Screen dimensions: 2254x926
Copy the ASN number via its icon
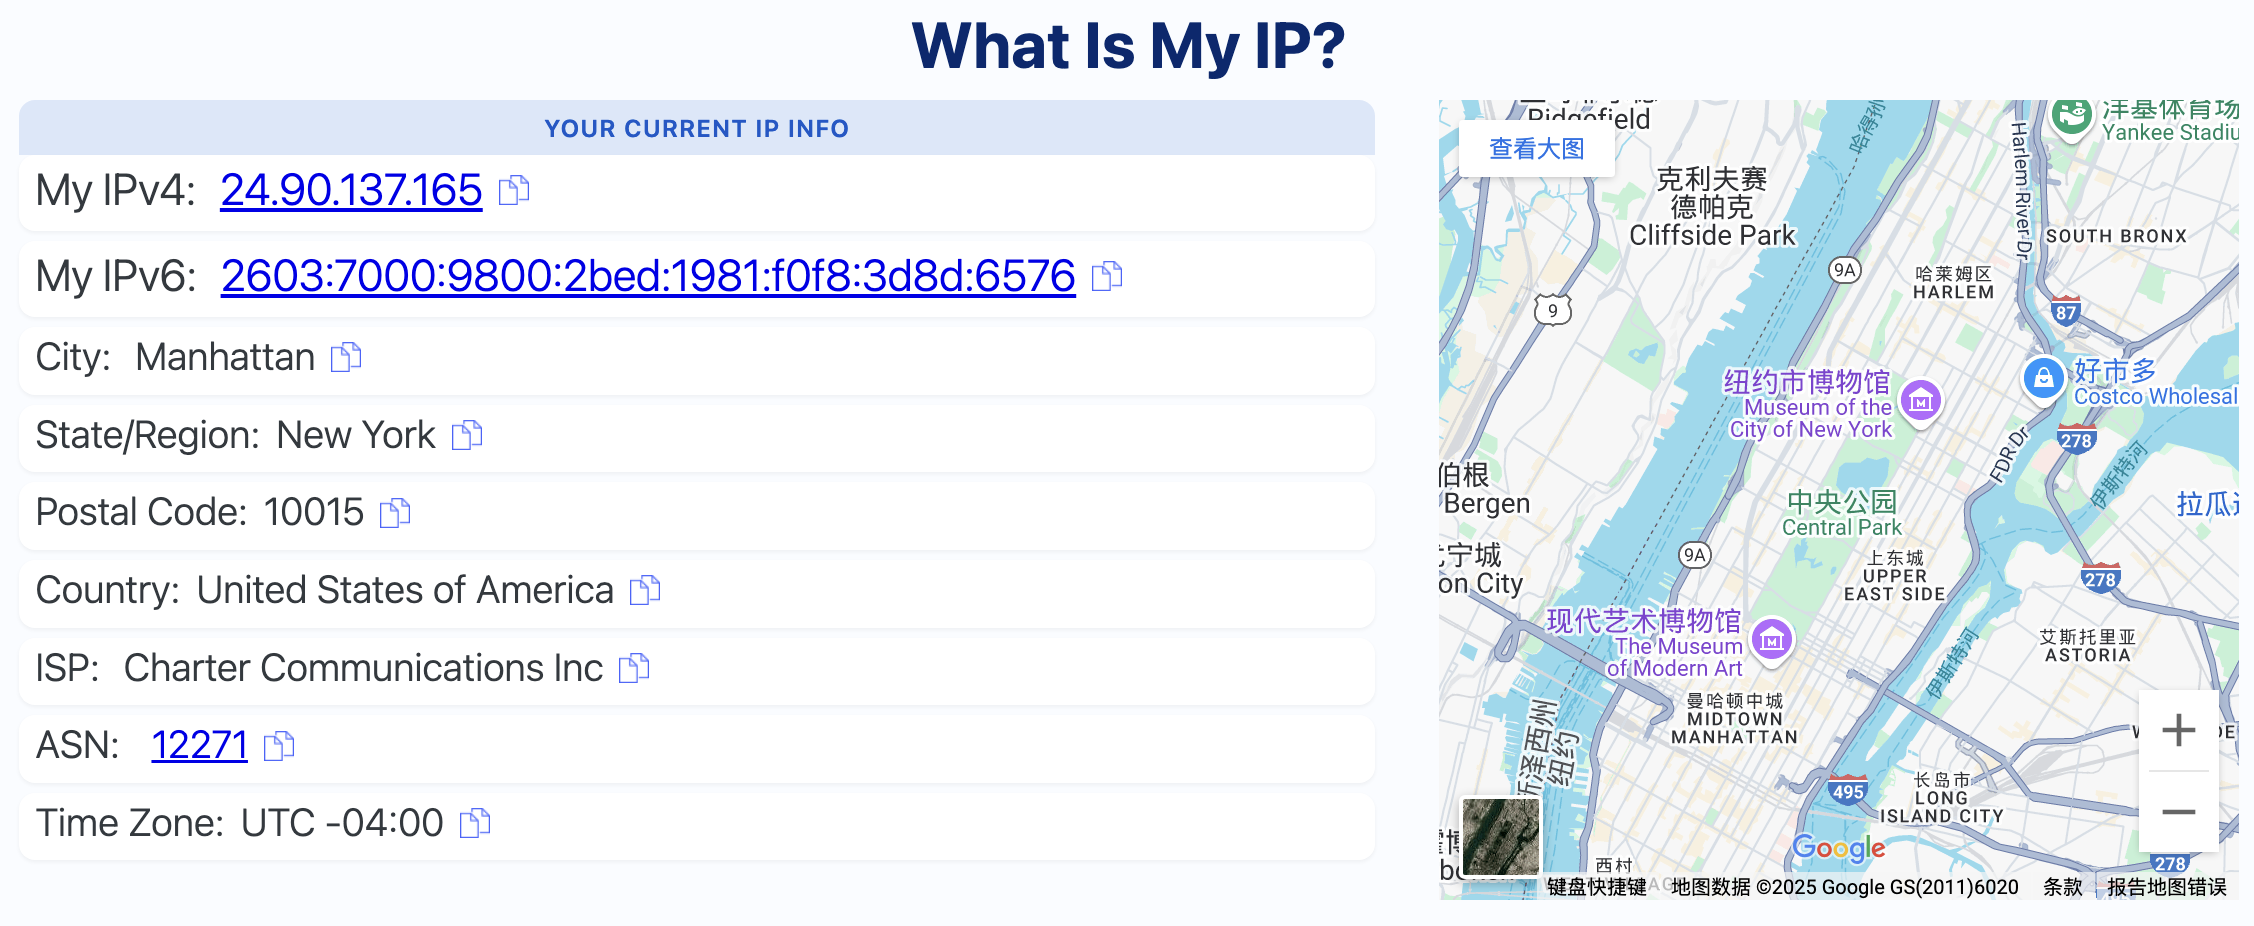coord(279,746)
